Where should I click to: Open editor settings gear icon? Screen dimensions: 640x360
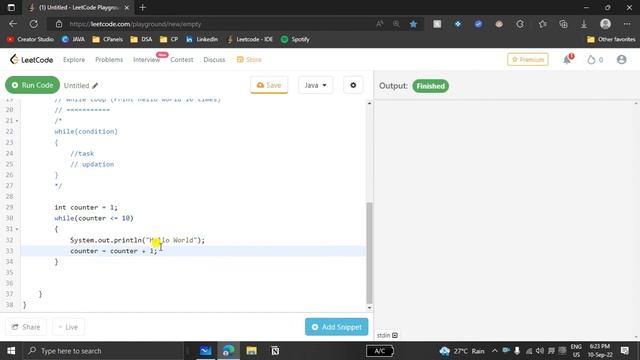click(353, 85)
